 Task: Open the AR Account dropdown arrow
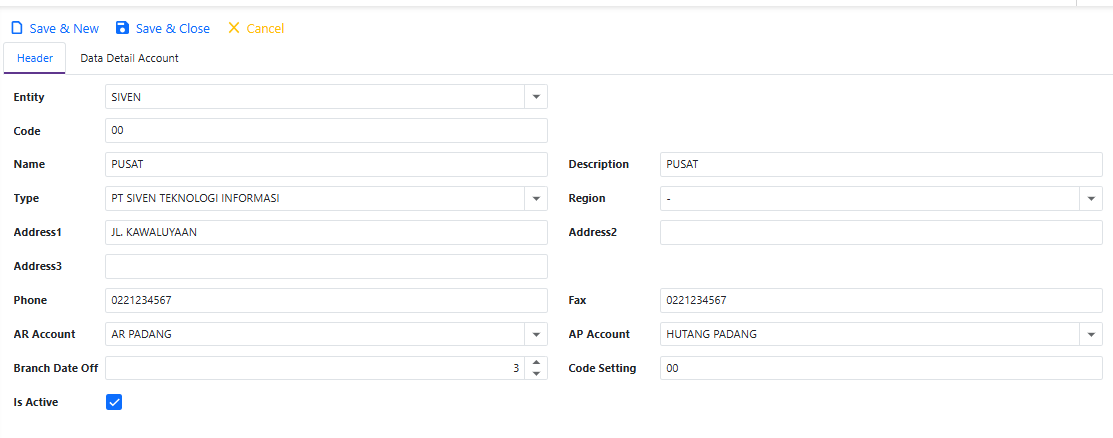pos(536,334)
